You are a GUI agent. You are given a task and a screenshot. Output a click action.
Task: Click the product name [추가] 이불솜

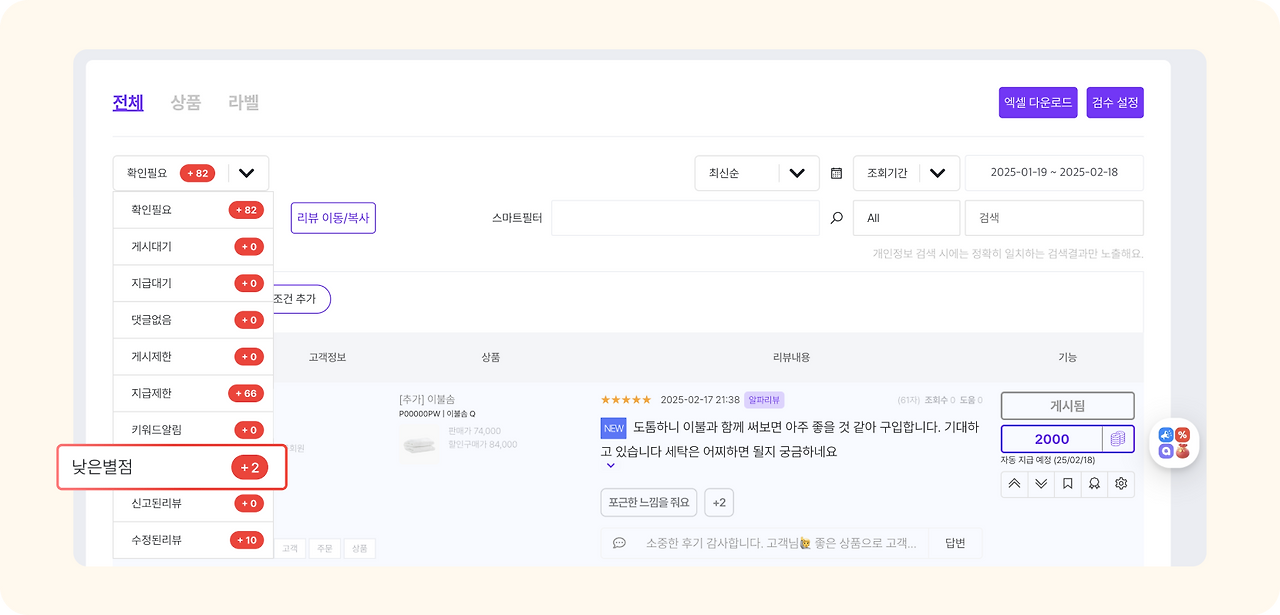pyautogui.click(x=427, y=400)
